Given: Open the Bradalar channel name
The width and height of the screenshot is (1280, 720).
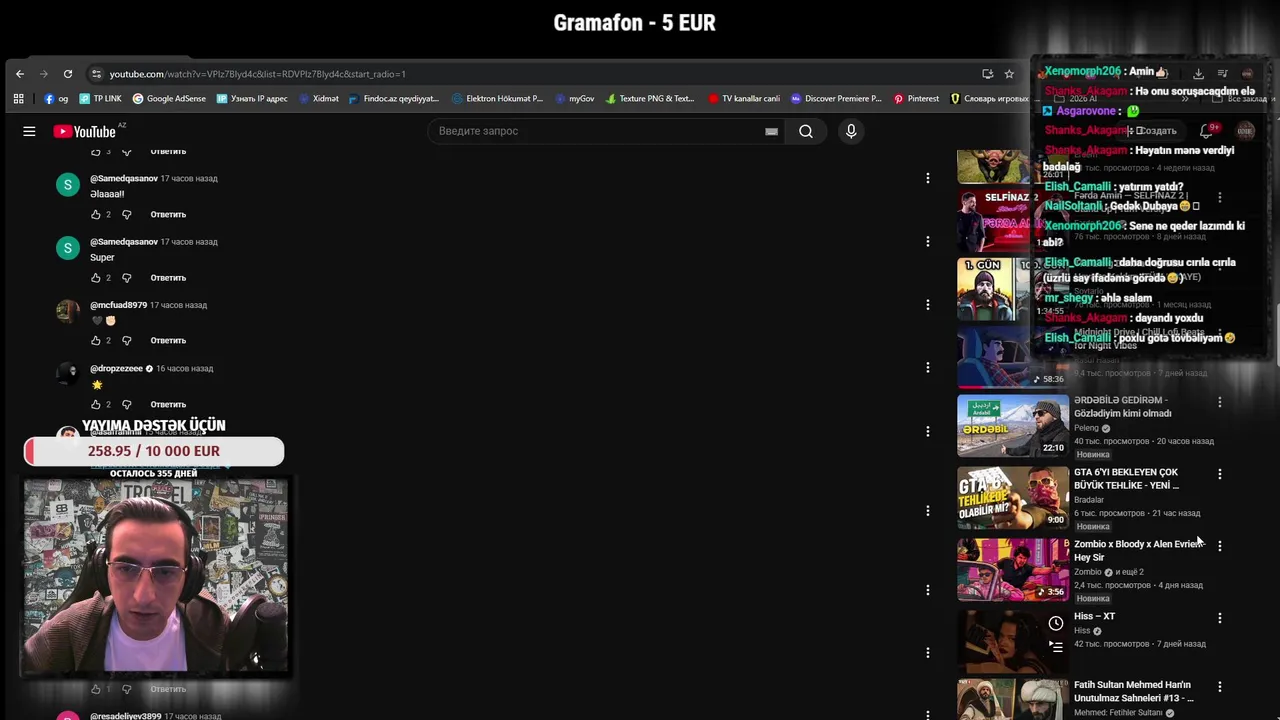Looking at the screenshot, I should tap(1089, 500).
